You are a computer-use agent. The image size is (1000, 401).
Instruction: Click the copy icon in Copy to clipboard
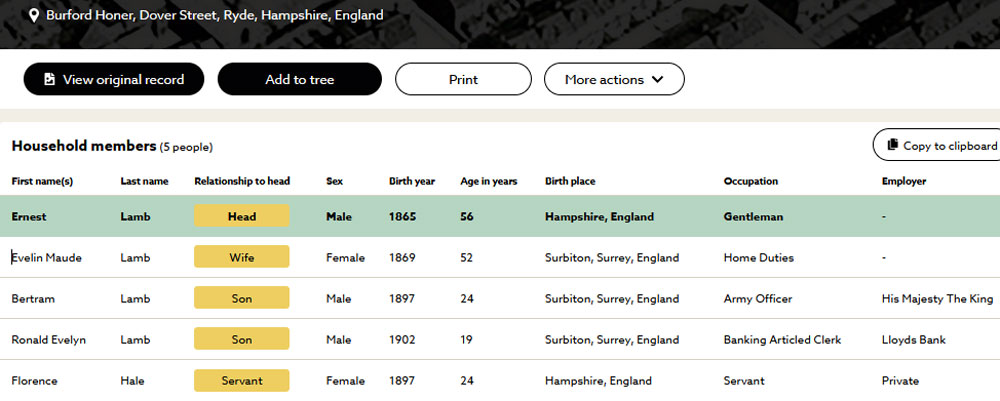(x=892, y=145)
